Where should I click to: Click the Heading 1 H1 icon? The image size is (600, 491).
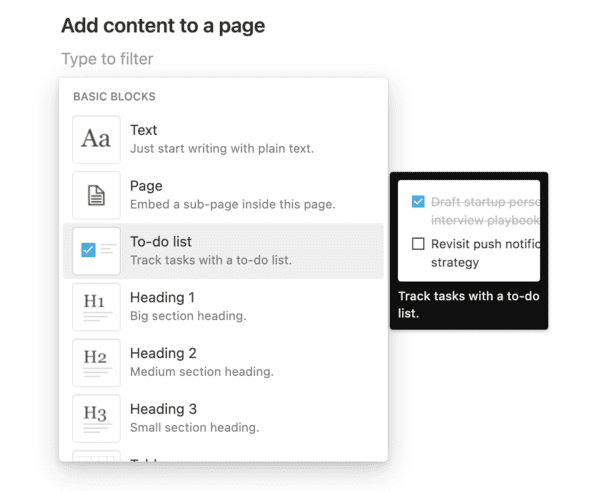96,307
